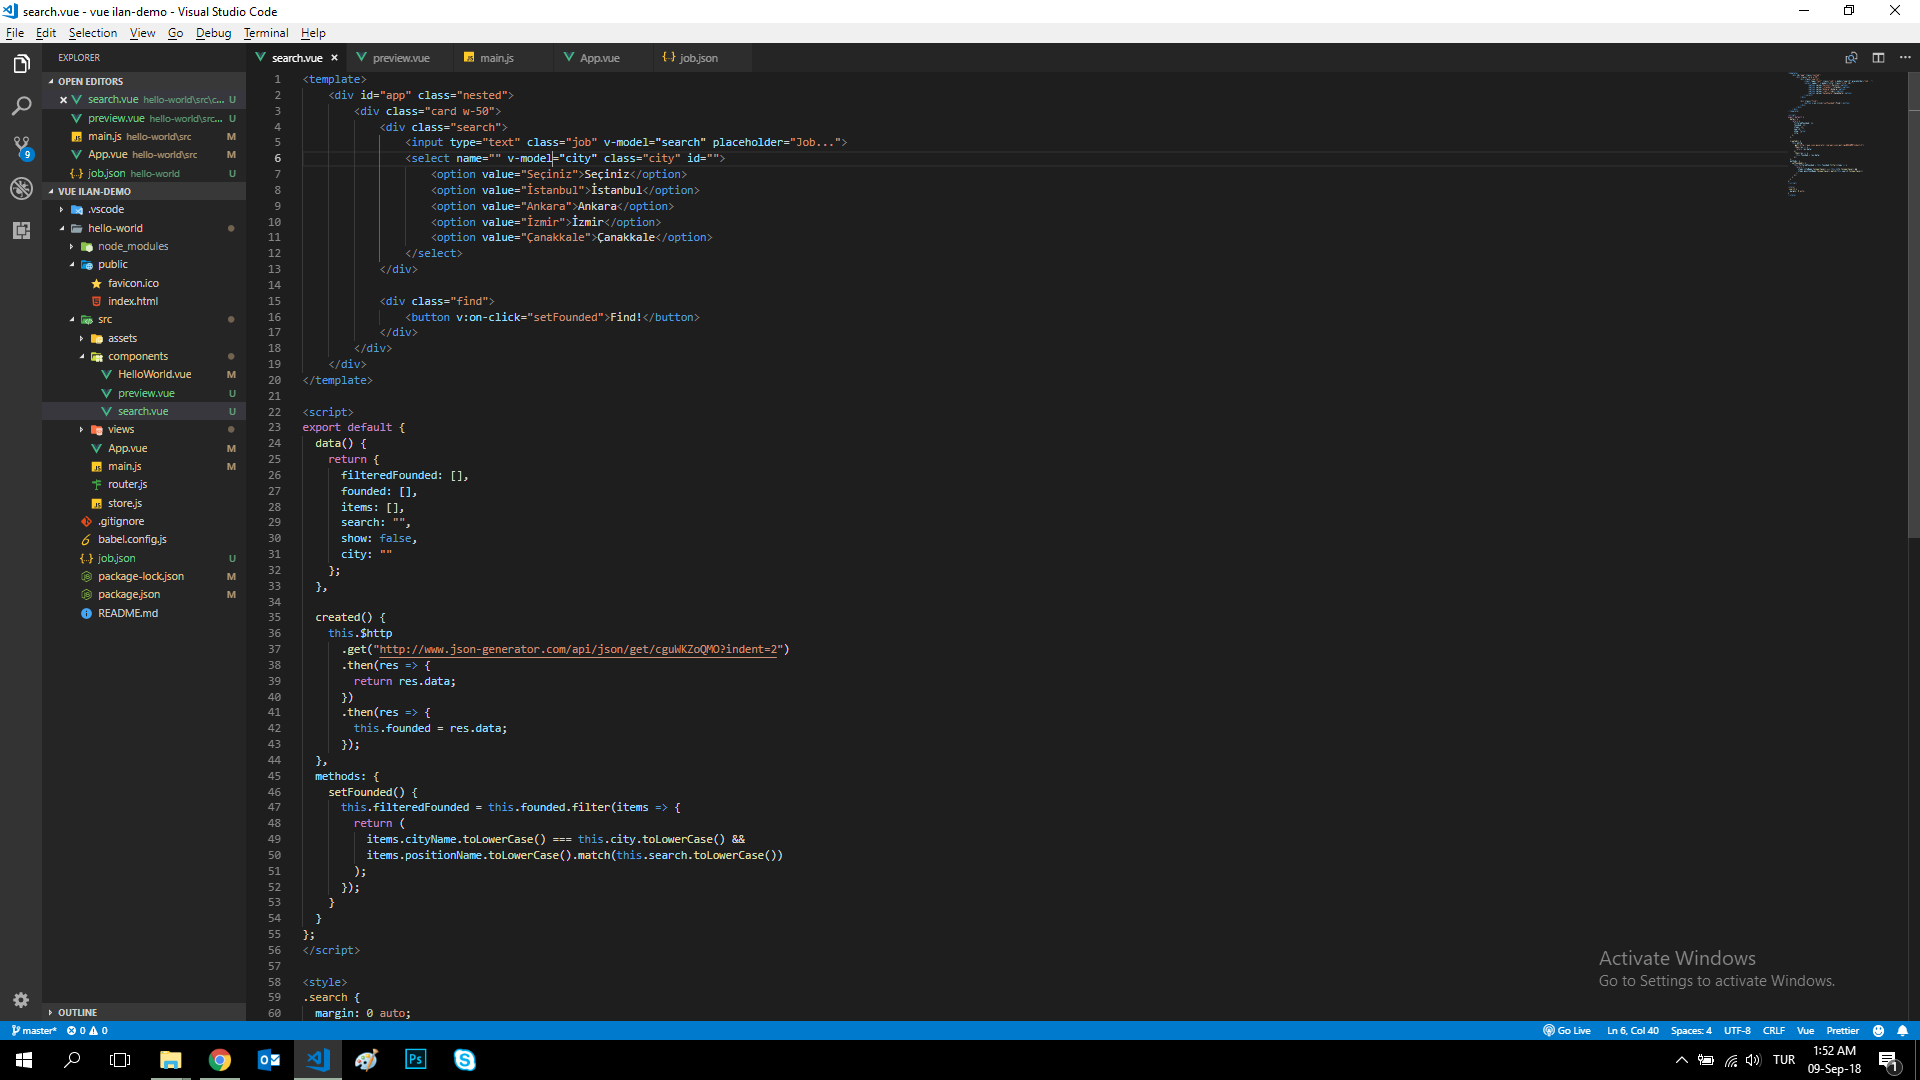This screenshot has height=1080, width=1920.
Task: Open the Extensions view icon
Action: pos(21,230)
